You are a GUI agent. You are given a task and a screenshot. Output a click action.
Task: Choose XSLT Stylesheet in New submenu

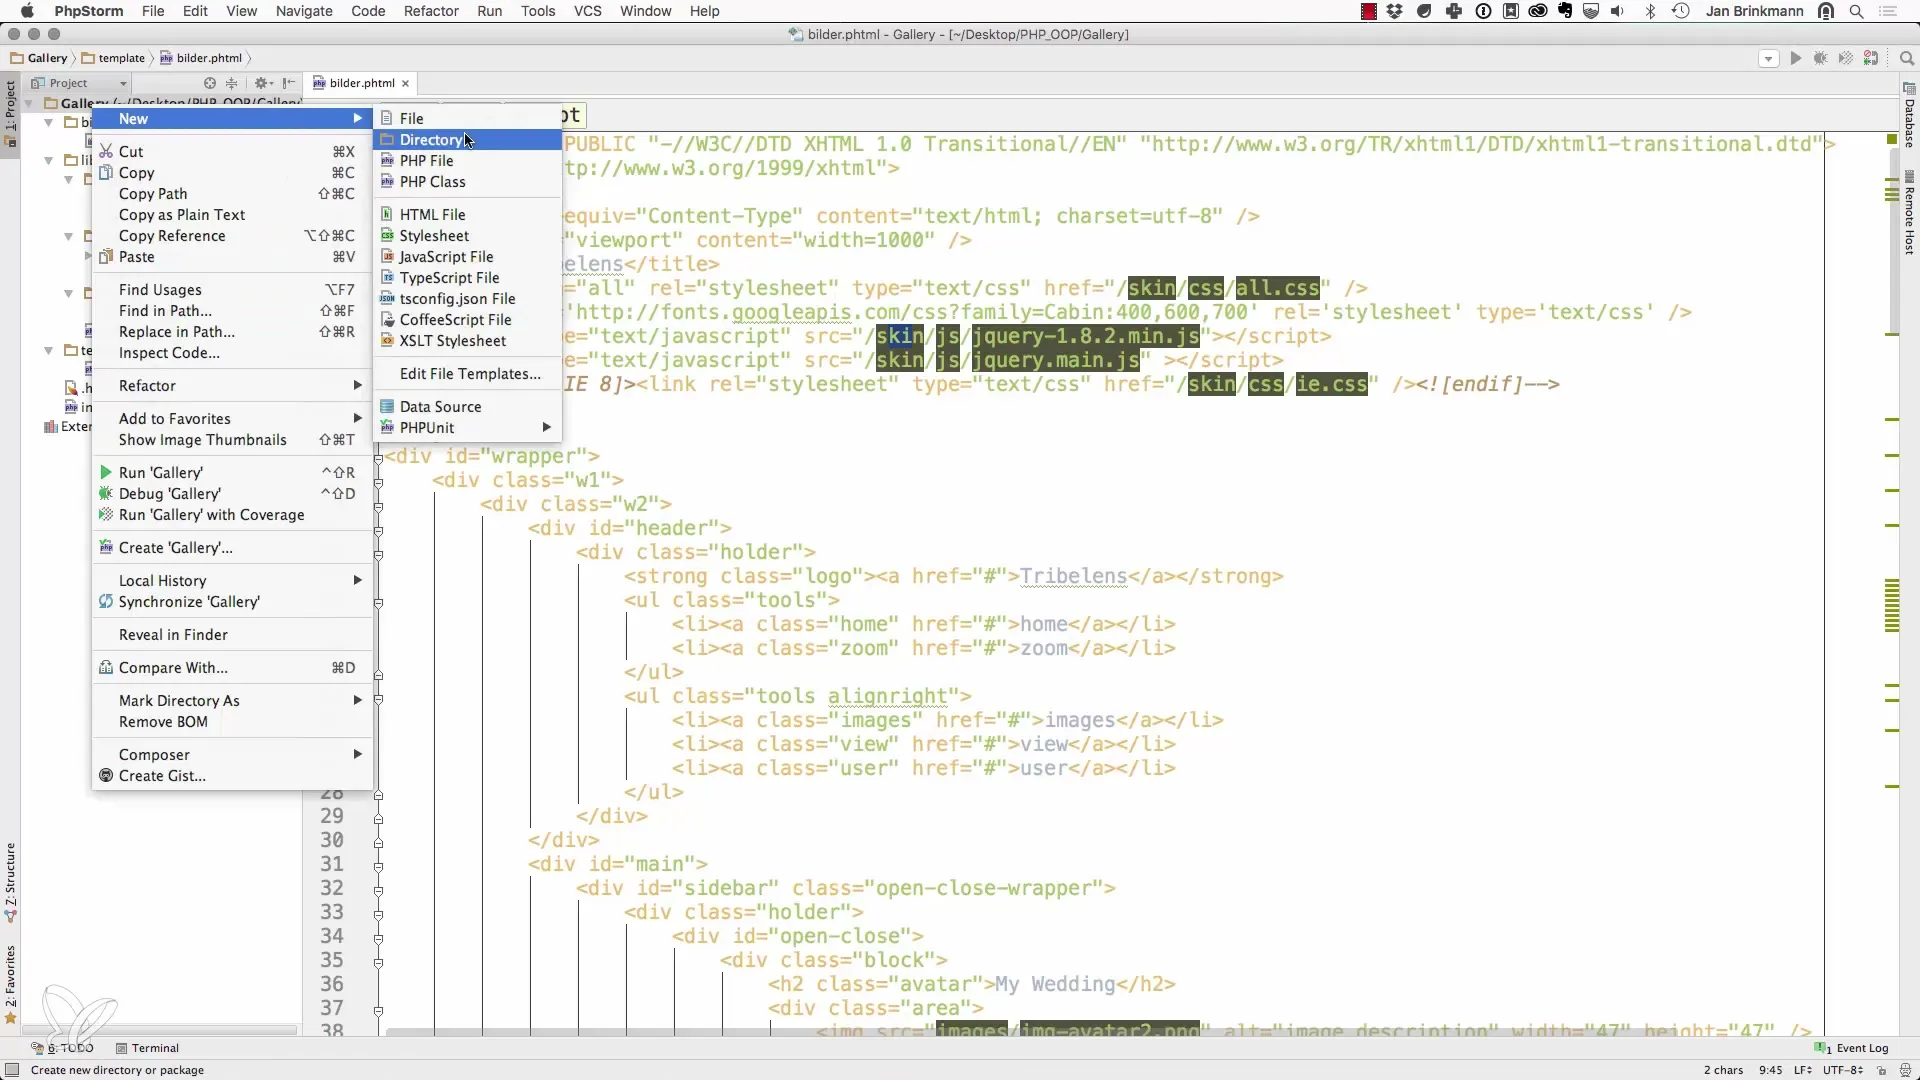point(467,341)
